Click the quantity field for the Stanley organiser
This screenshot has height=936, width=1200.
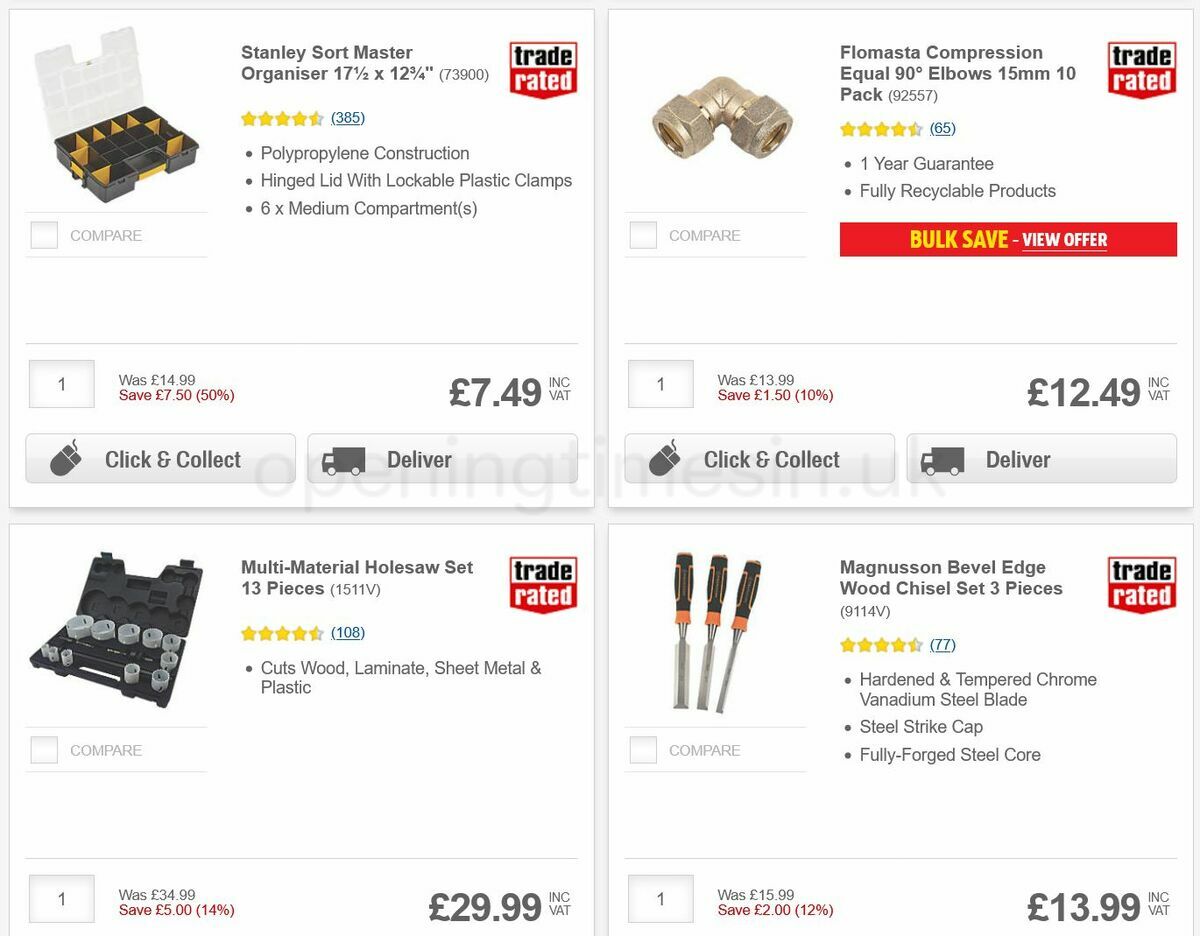pos(61,383)
